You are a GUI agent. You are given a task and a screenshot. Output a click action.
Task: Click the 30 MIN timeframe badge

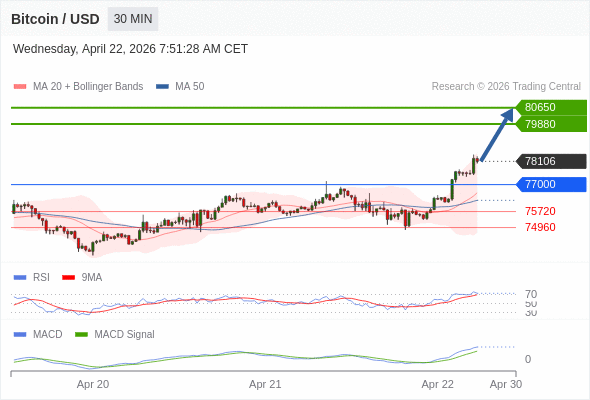(x=133, y=19)
